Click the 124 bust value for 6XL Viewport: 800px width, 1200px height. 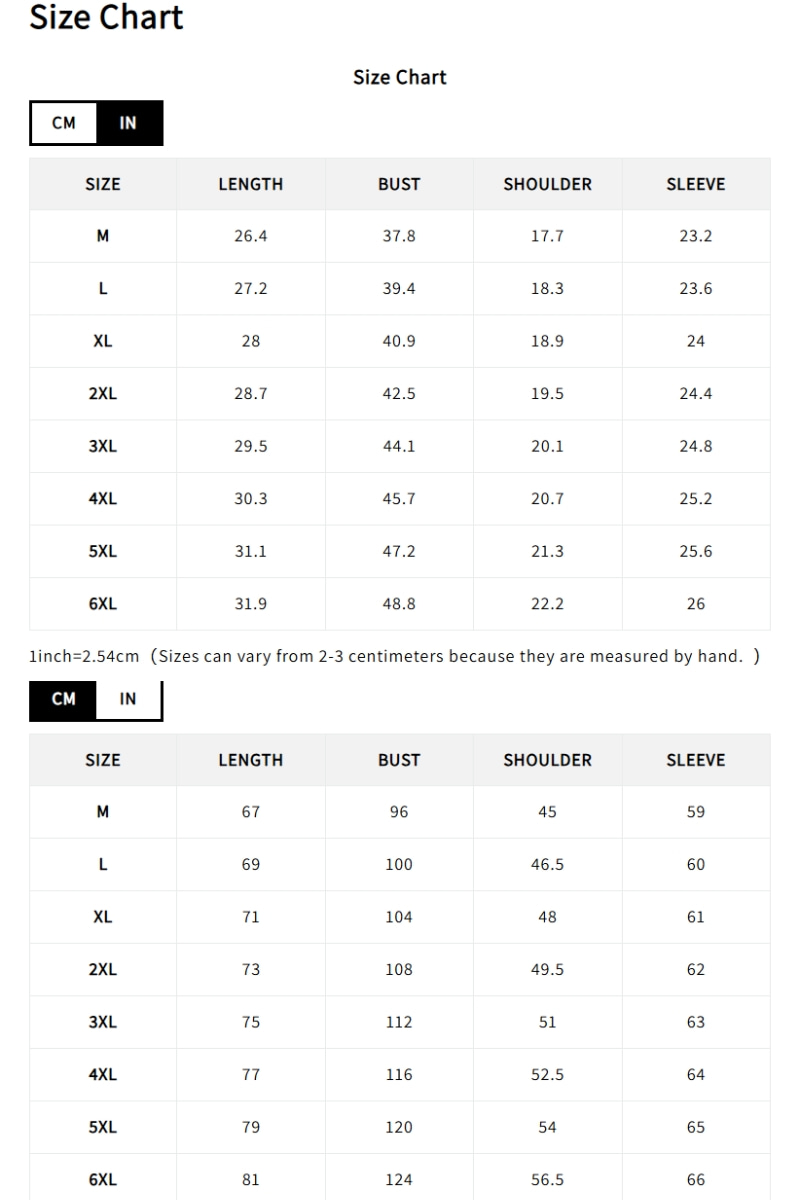pos(399,1180)
